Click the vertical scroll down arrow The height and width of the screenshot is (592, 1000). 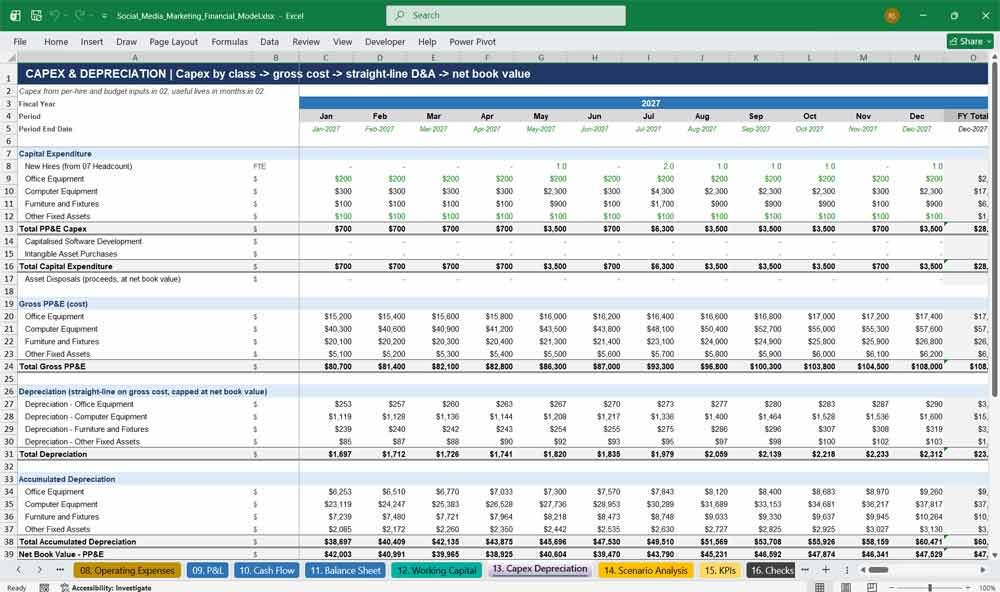point(995,555)
